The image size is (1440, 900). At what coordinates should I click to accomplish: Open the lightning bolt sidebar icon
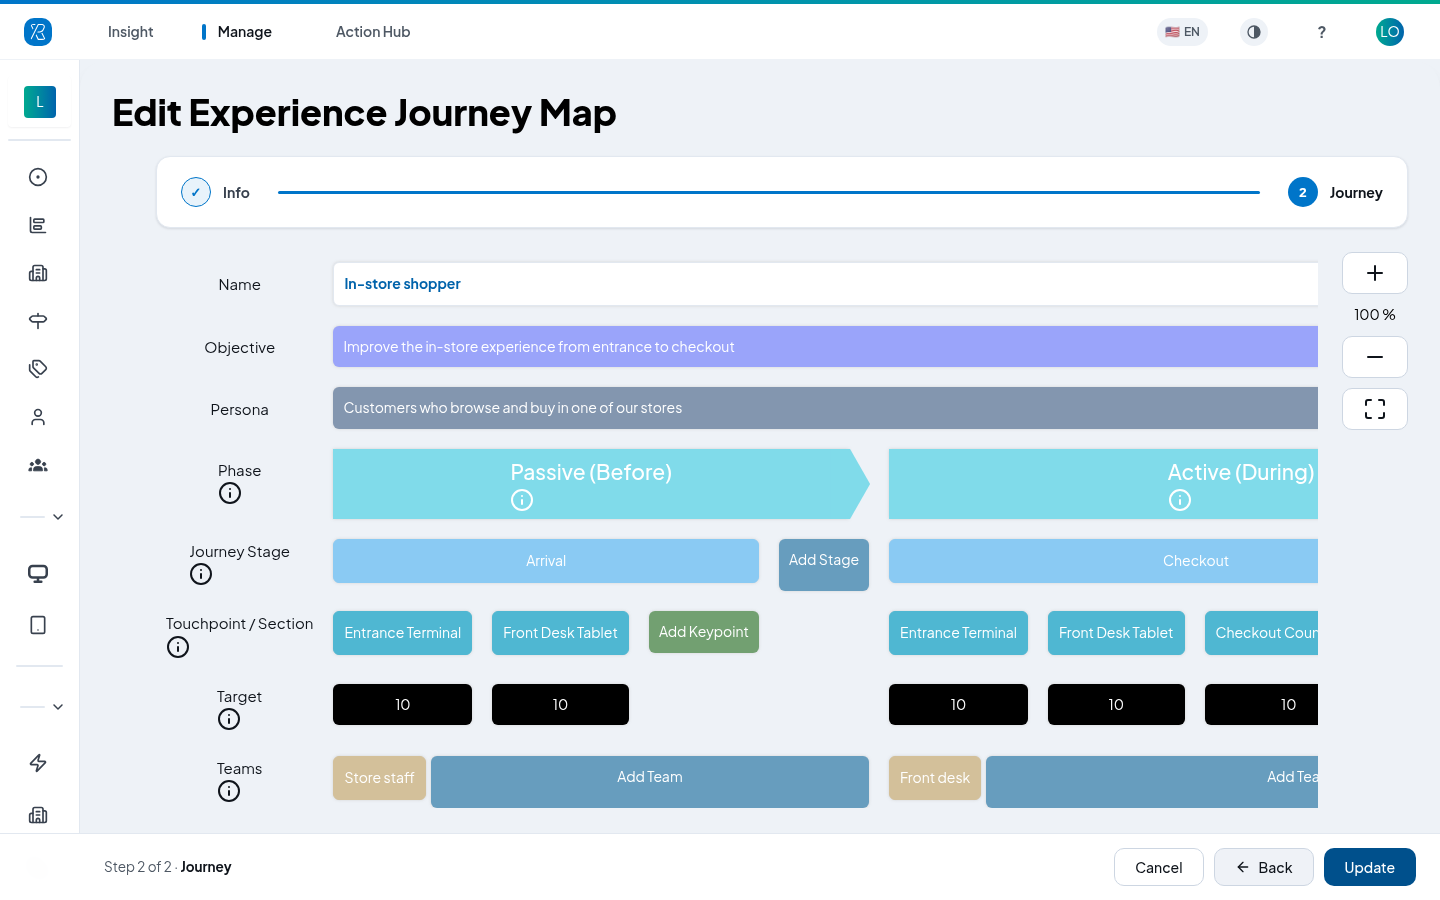click(x=38, y=763)
